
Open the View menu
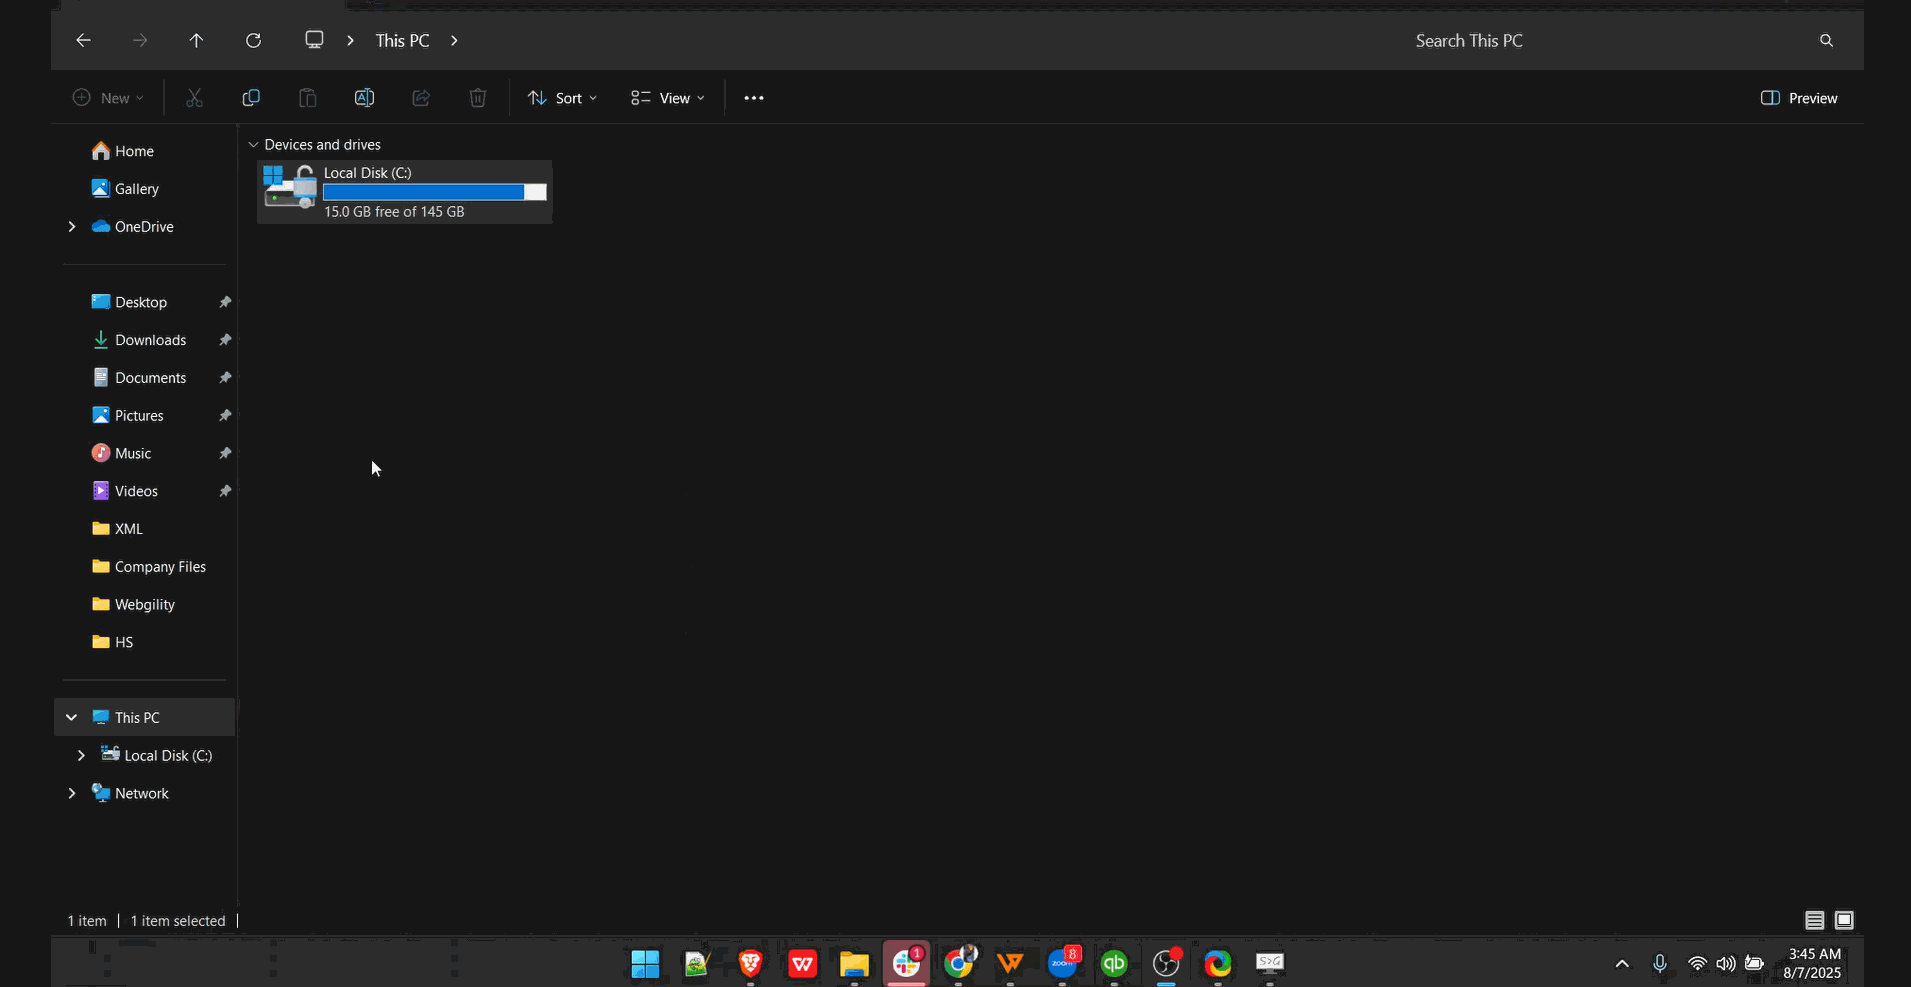coord(667,98)
